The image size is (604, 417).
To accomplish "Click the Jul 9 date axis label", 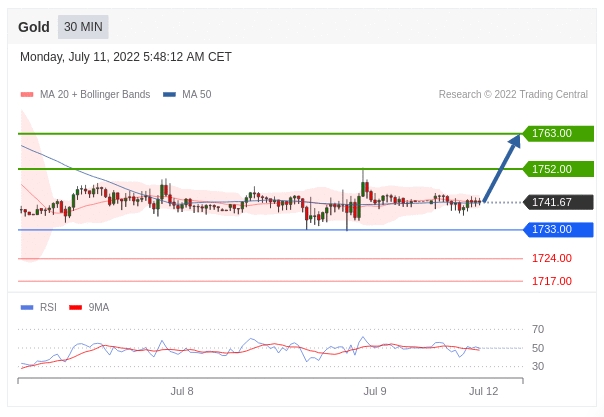I will pos(375,391).
